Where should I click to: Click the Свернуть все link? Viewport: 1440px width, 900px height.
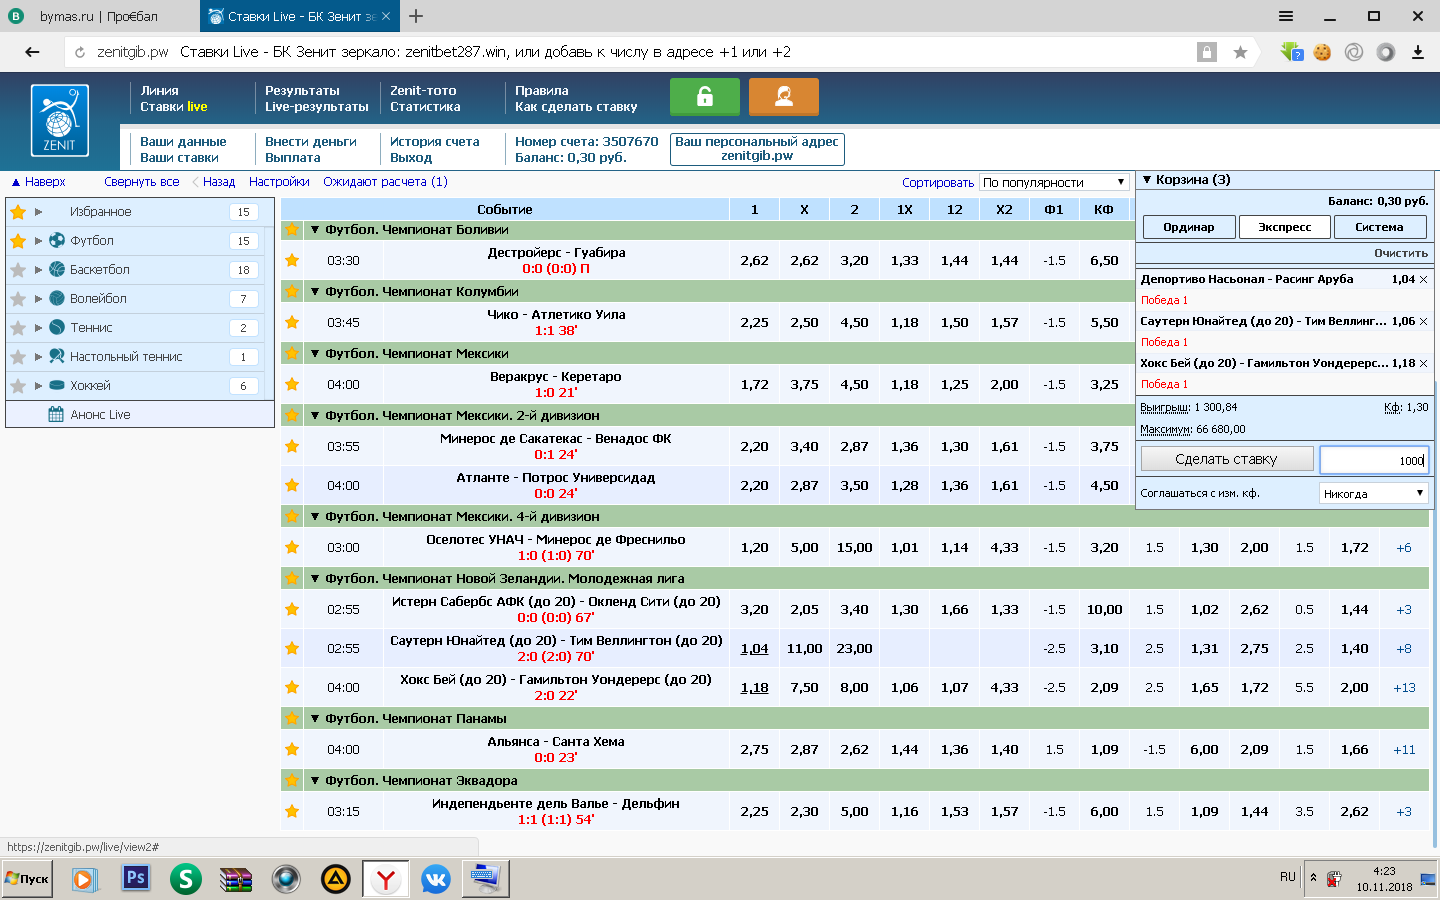[142, 182]
